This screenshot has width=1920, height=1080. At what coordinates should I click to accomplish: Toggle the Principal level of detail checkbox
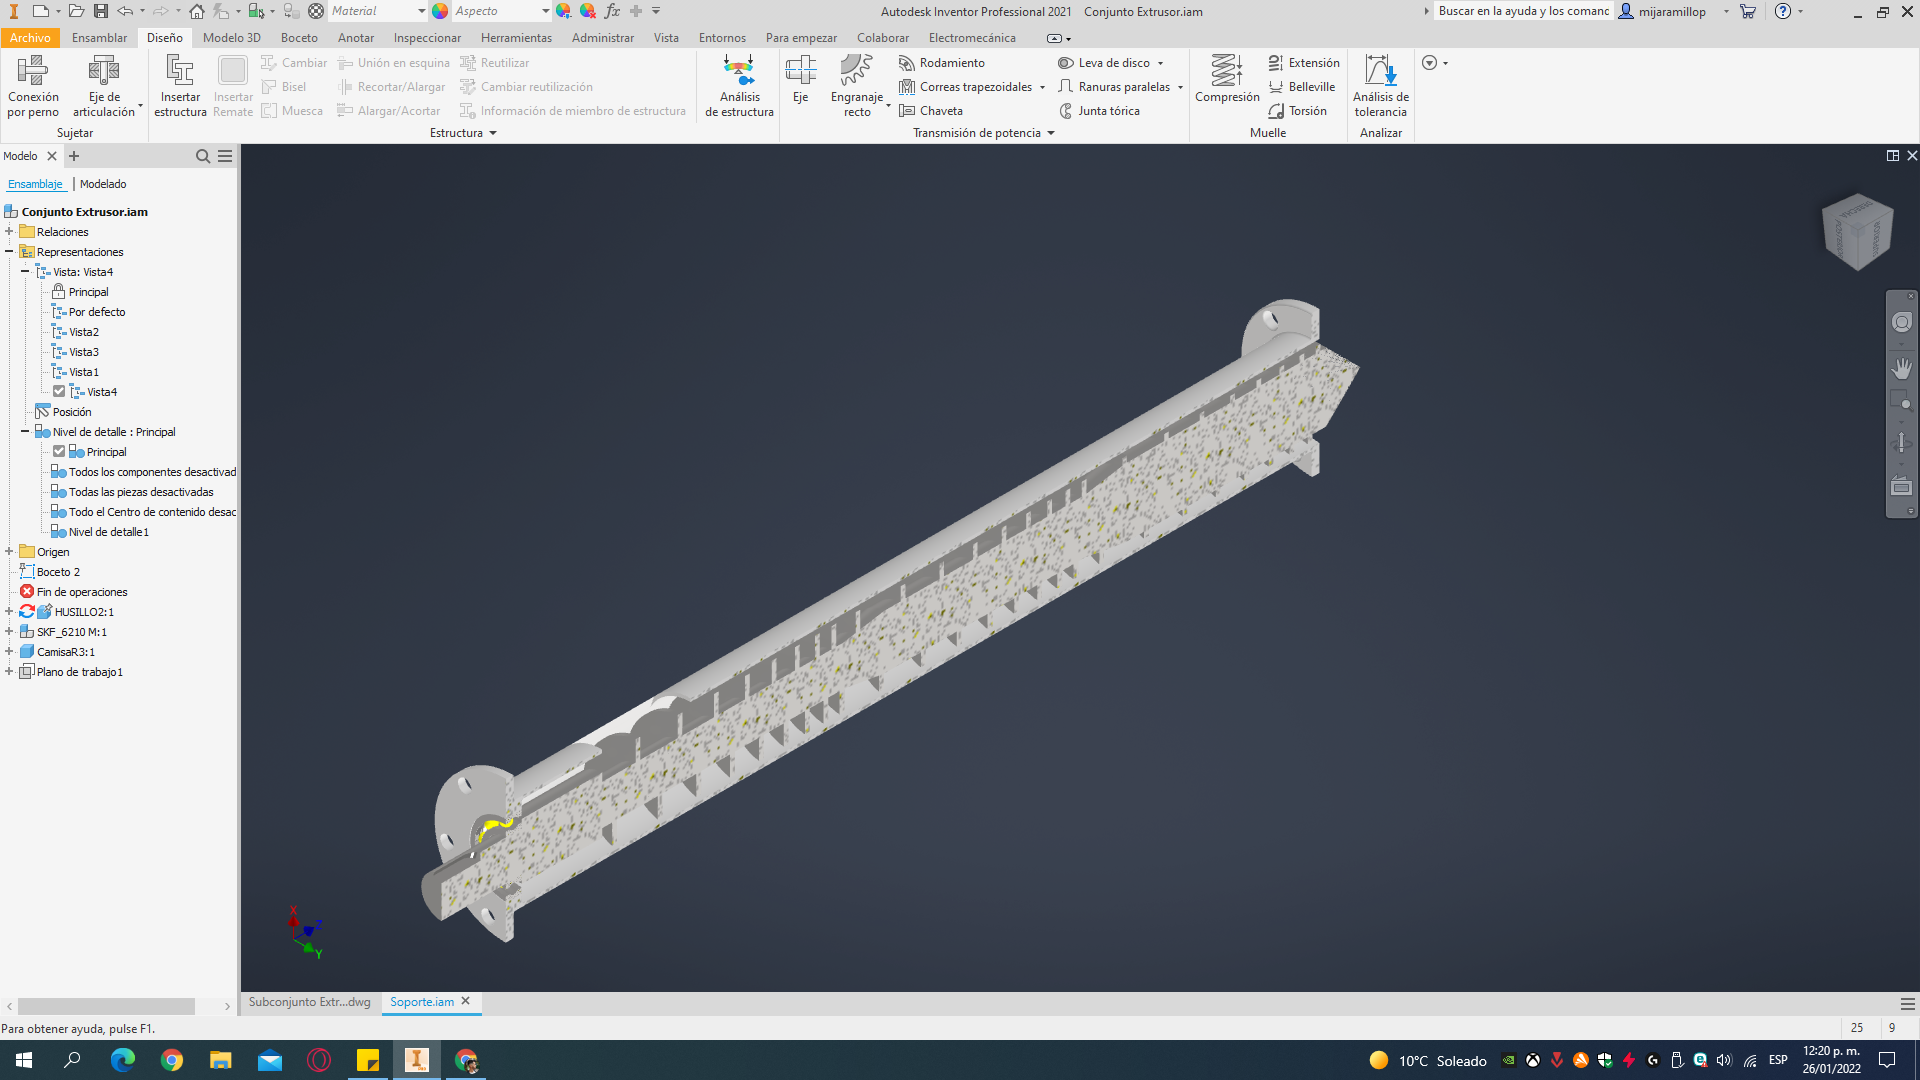point(59,452)
